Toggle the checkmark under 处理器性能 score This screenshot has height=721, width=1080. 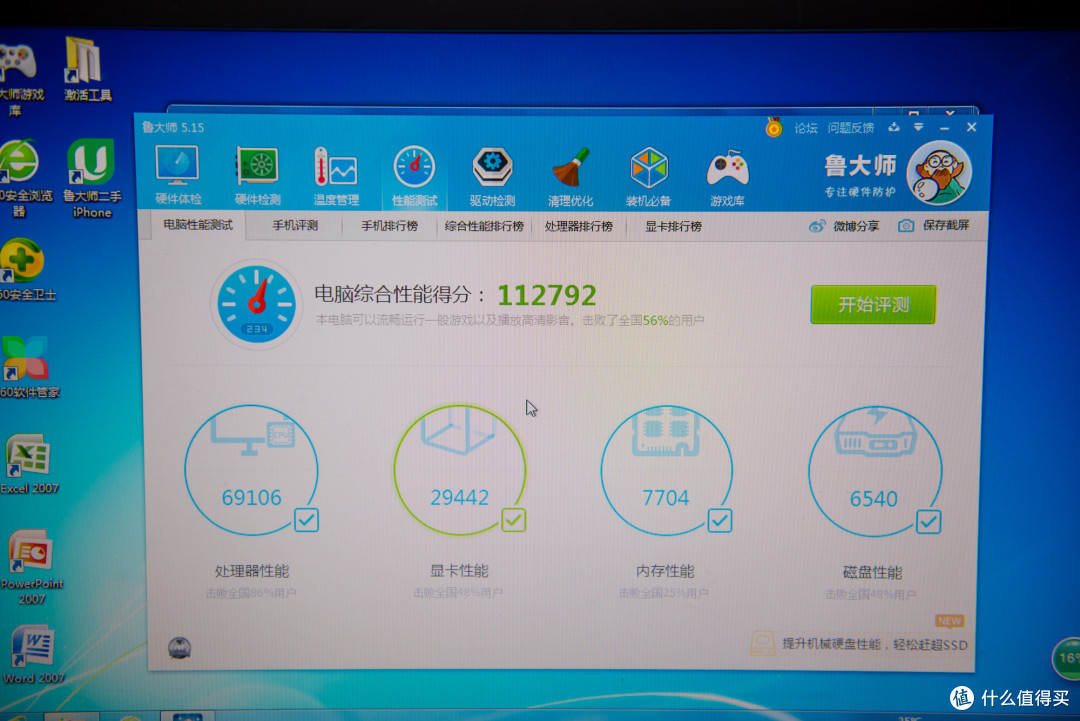(305, 521)
